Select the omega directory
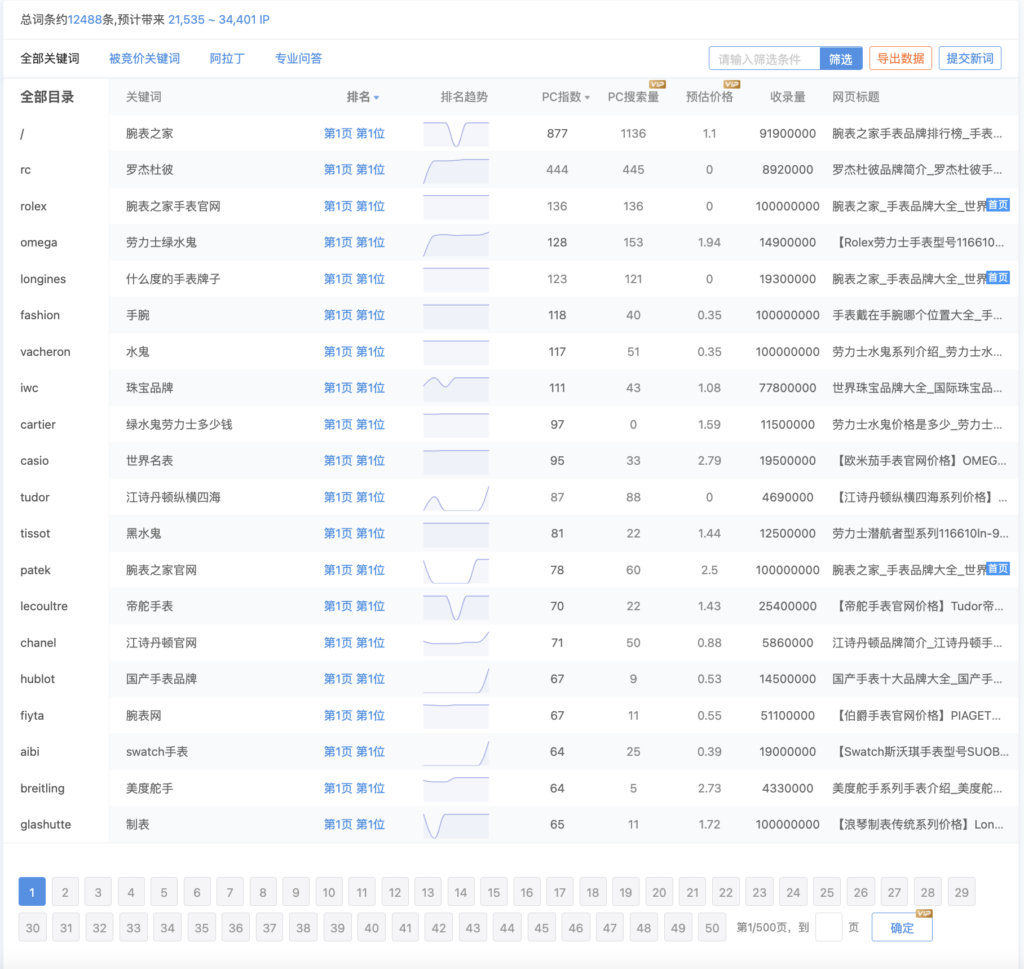Viewport: 1024px width, 969px height. (x=39, y=242)
